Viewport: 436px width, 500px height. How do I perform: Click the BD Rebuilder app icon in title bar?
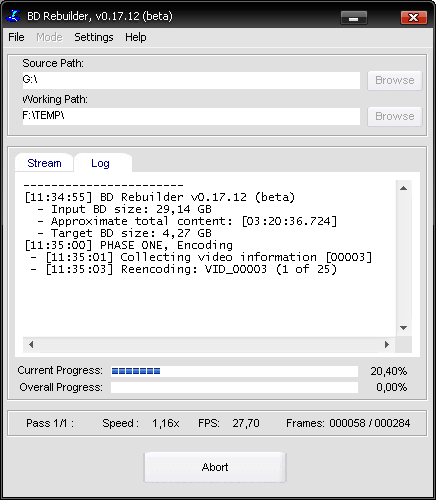point(14,16)
